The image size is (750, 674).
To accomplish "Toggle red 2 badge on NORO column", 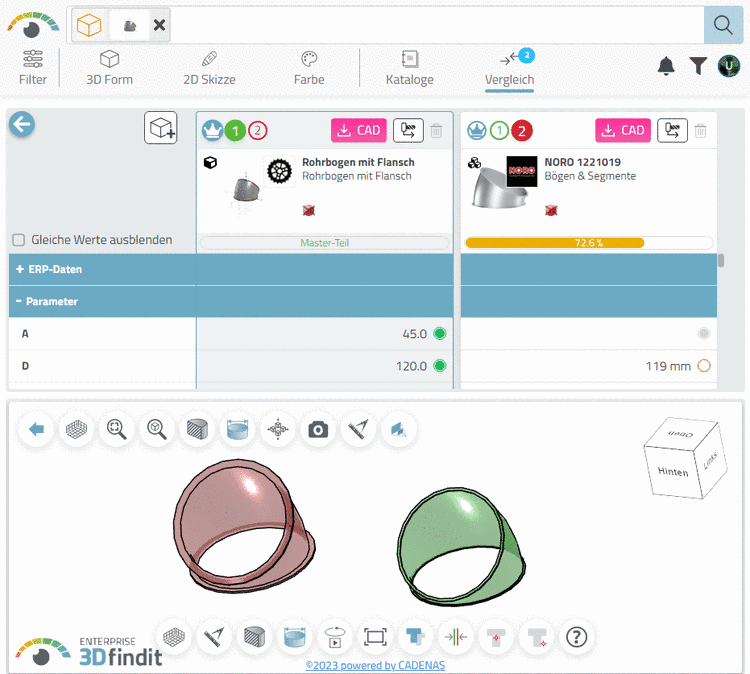I will [x=522, y=130].
